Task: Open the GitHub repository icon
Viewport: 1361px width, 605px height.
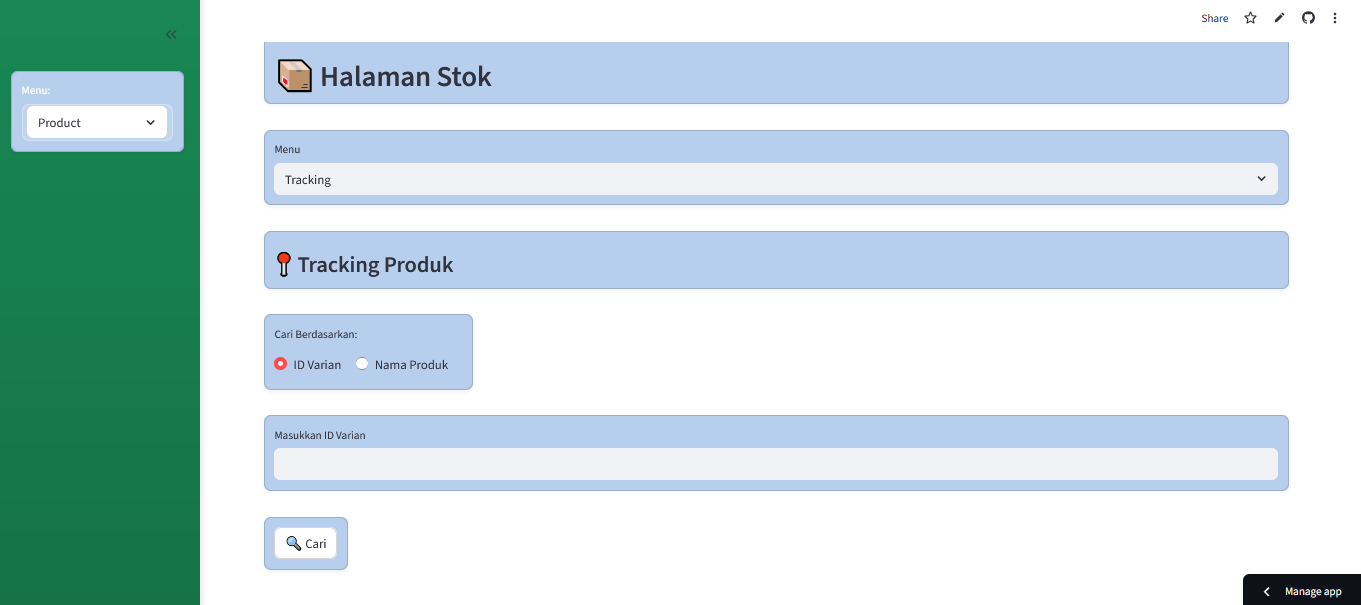Action: click(x=1308, y=18)
